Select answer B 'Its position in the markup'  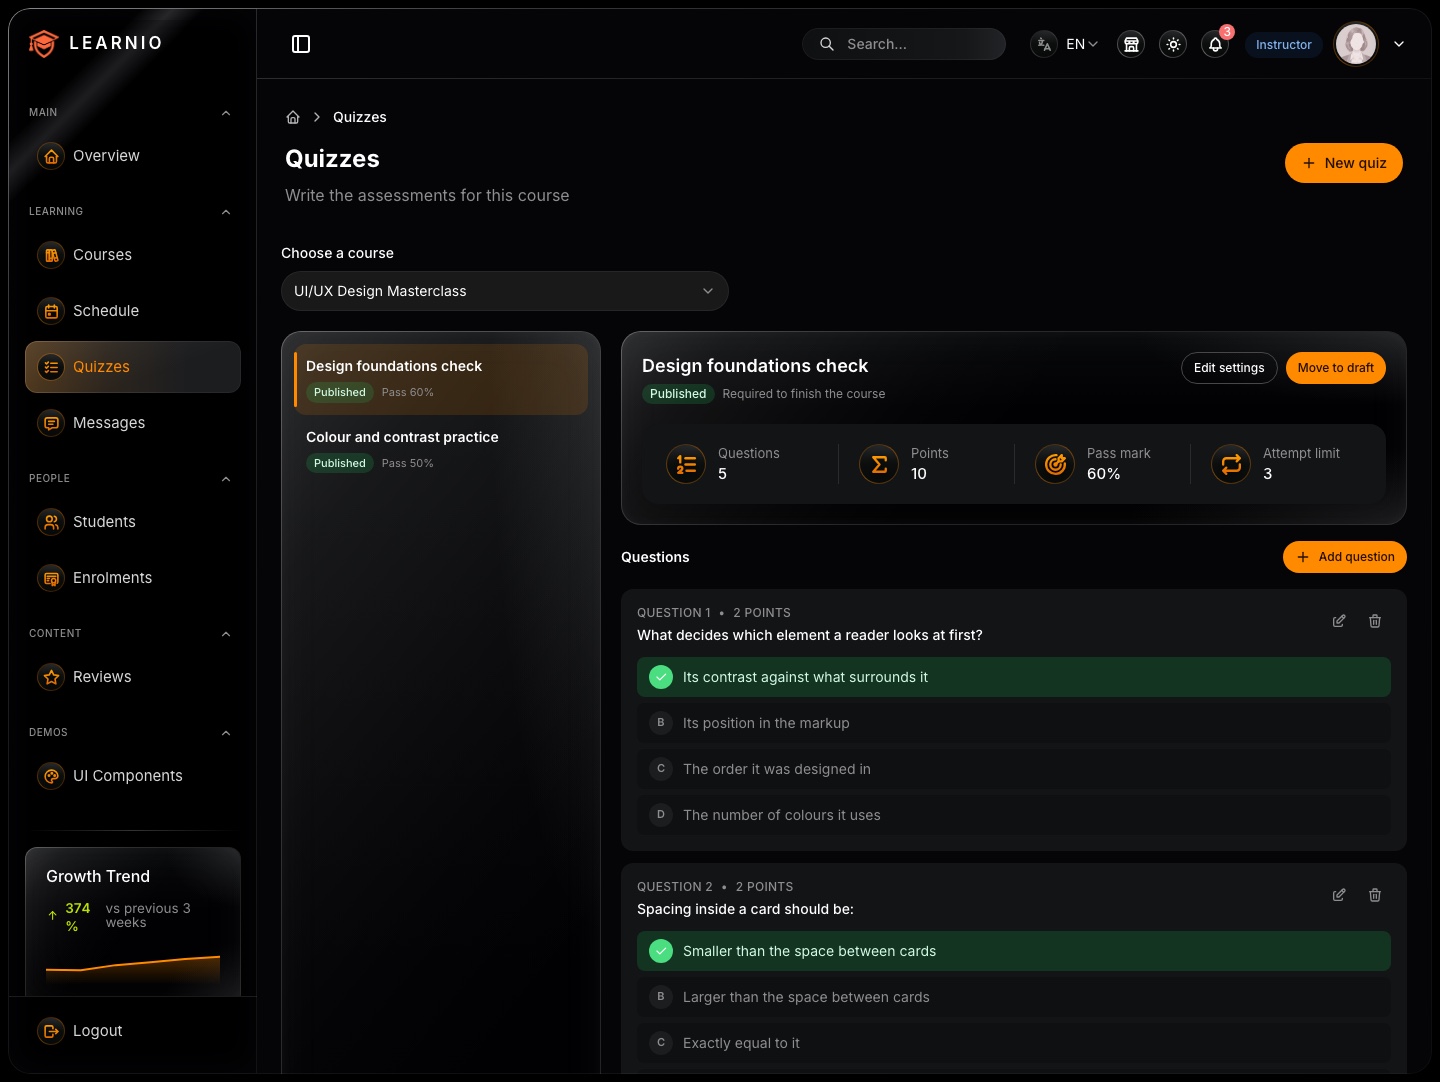(x=1014, y=723)
